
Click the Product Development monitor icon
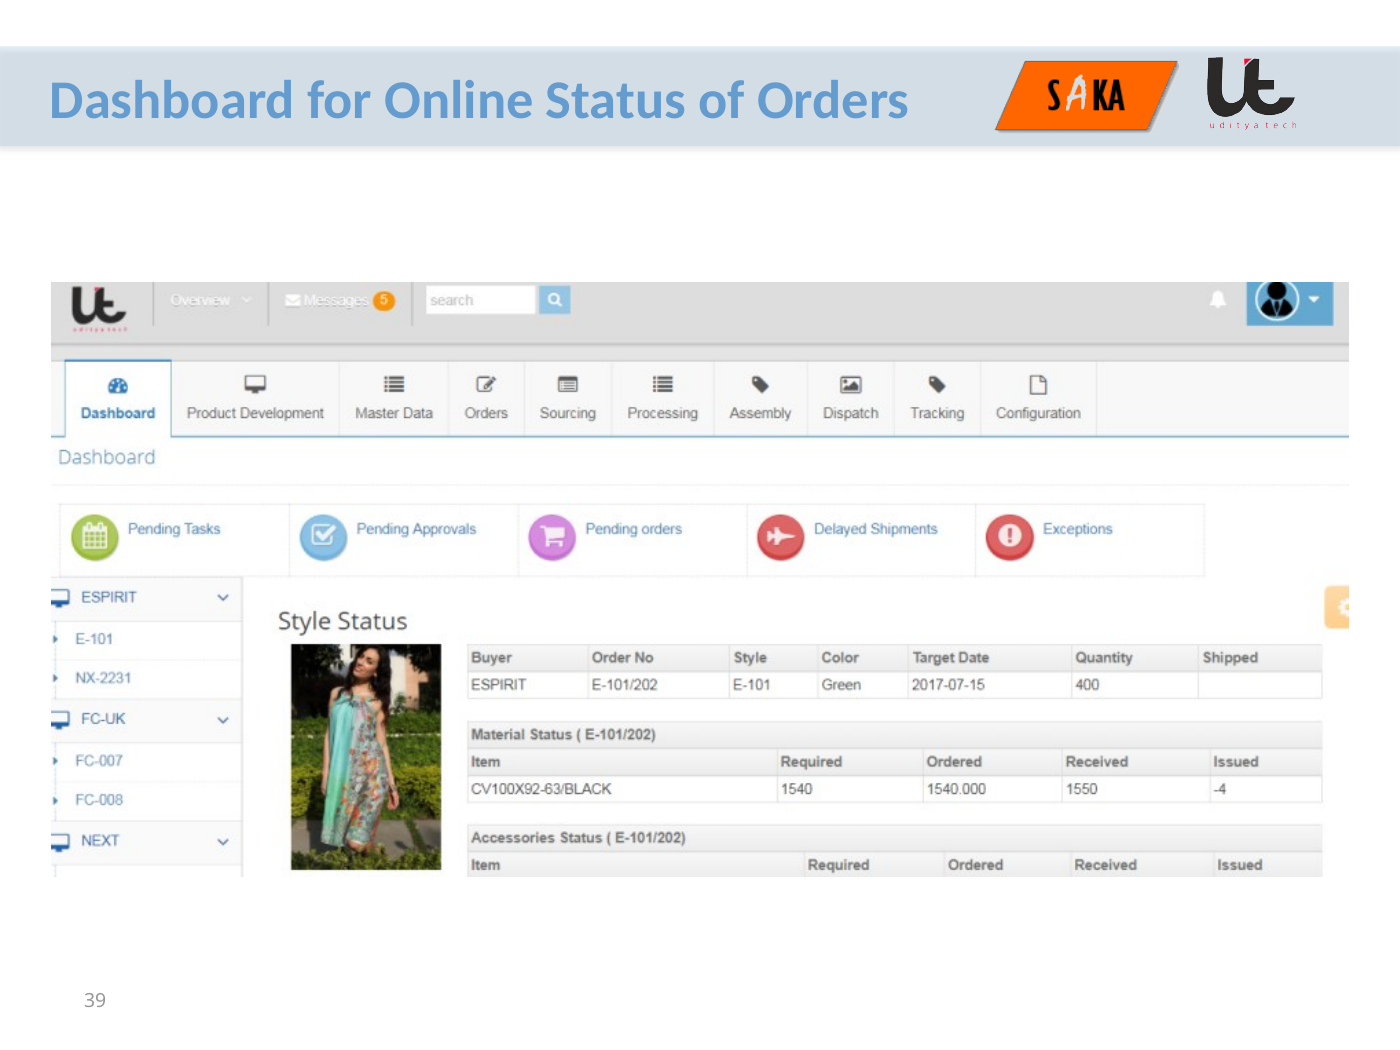pyautogui.click(x=255, y=385)
